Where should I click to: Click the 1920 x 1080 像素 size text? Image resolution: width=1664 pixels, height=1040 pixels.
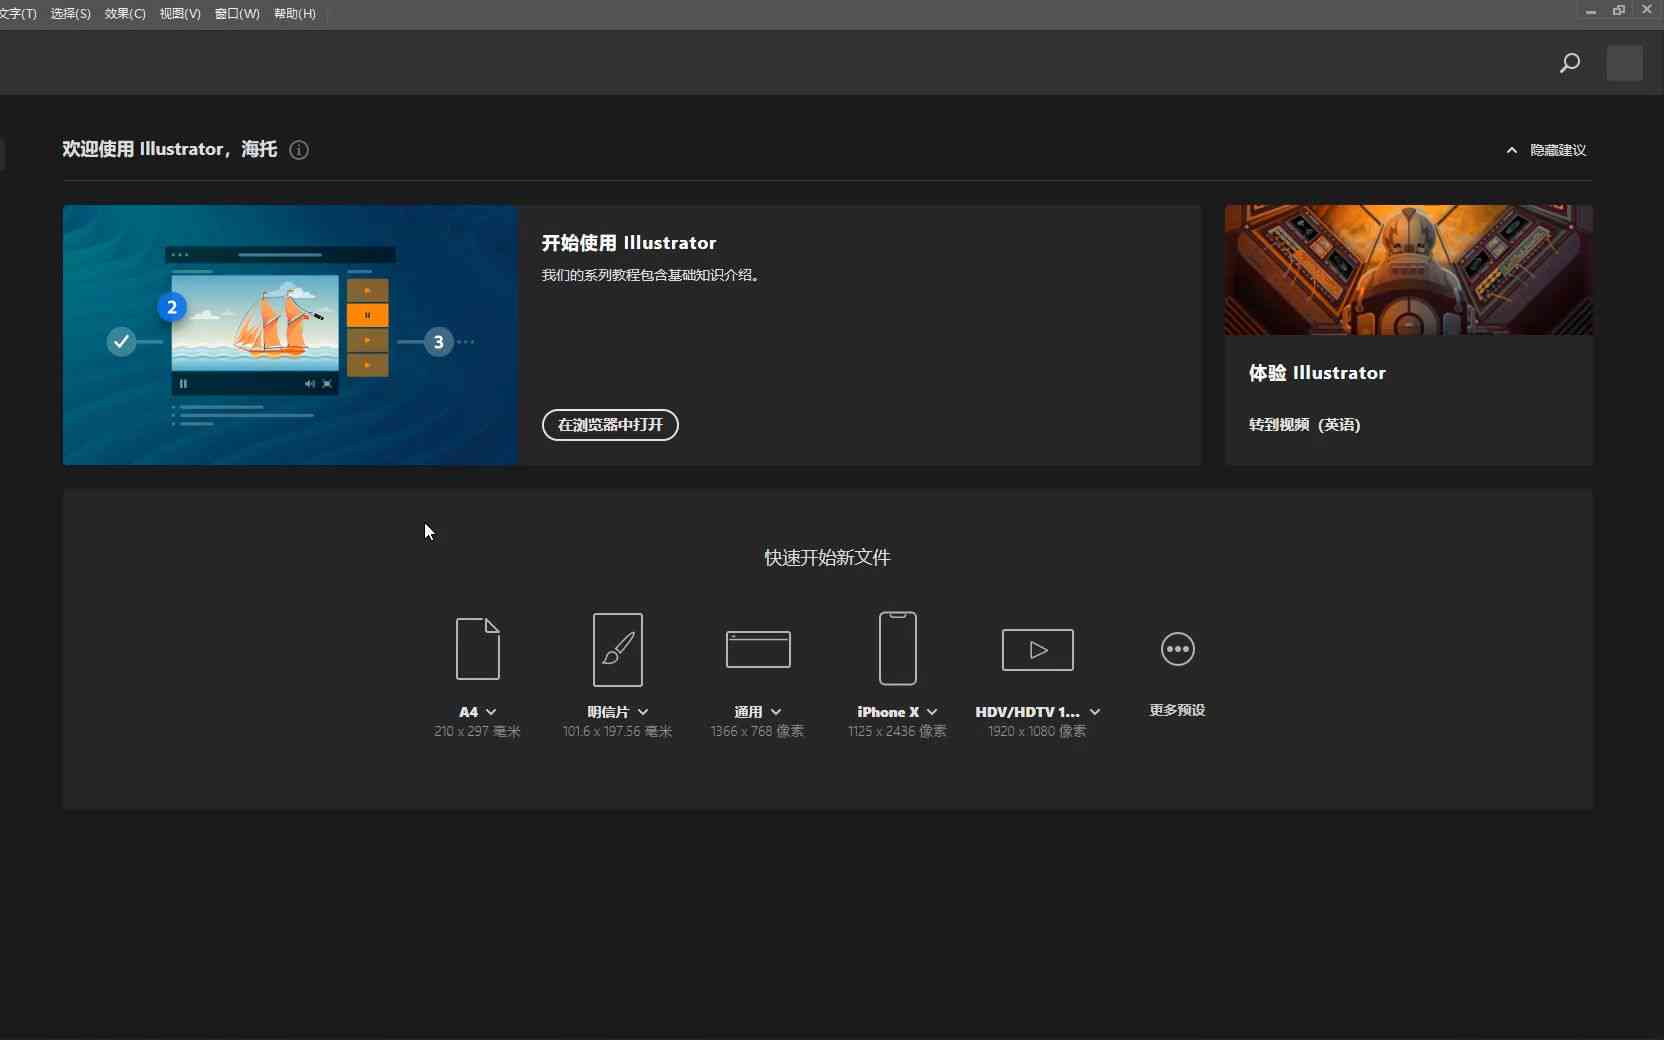pyautogui.click(x=1037, y=732)
